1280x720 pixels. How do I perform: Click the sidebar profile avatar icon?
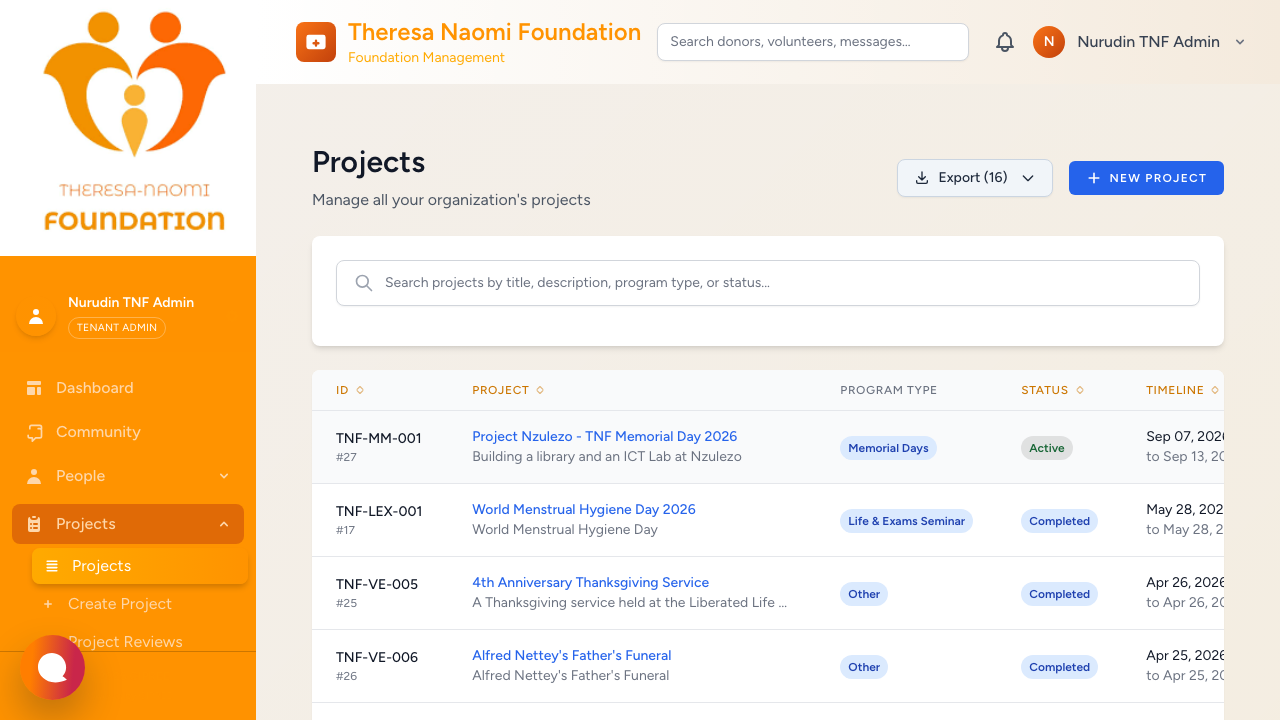pyautogui.click(x=36, y=316)
